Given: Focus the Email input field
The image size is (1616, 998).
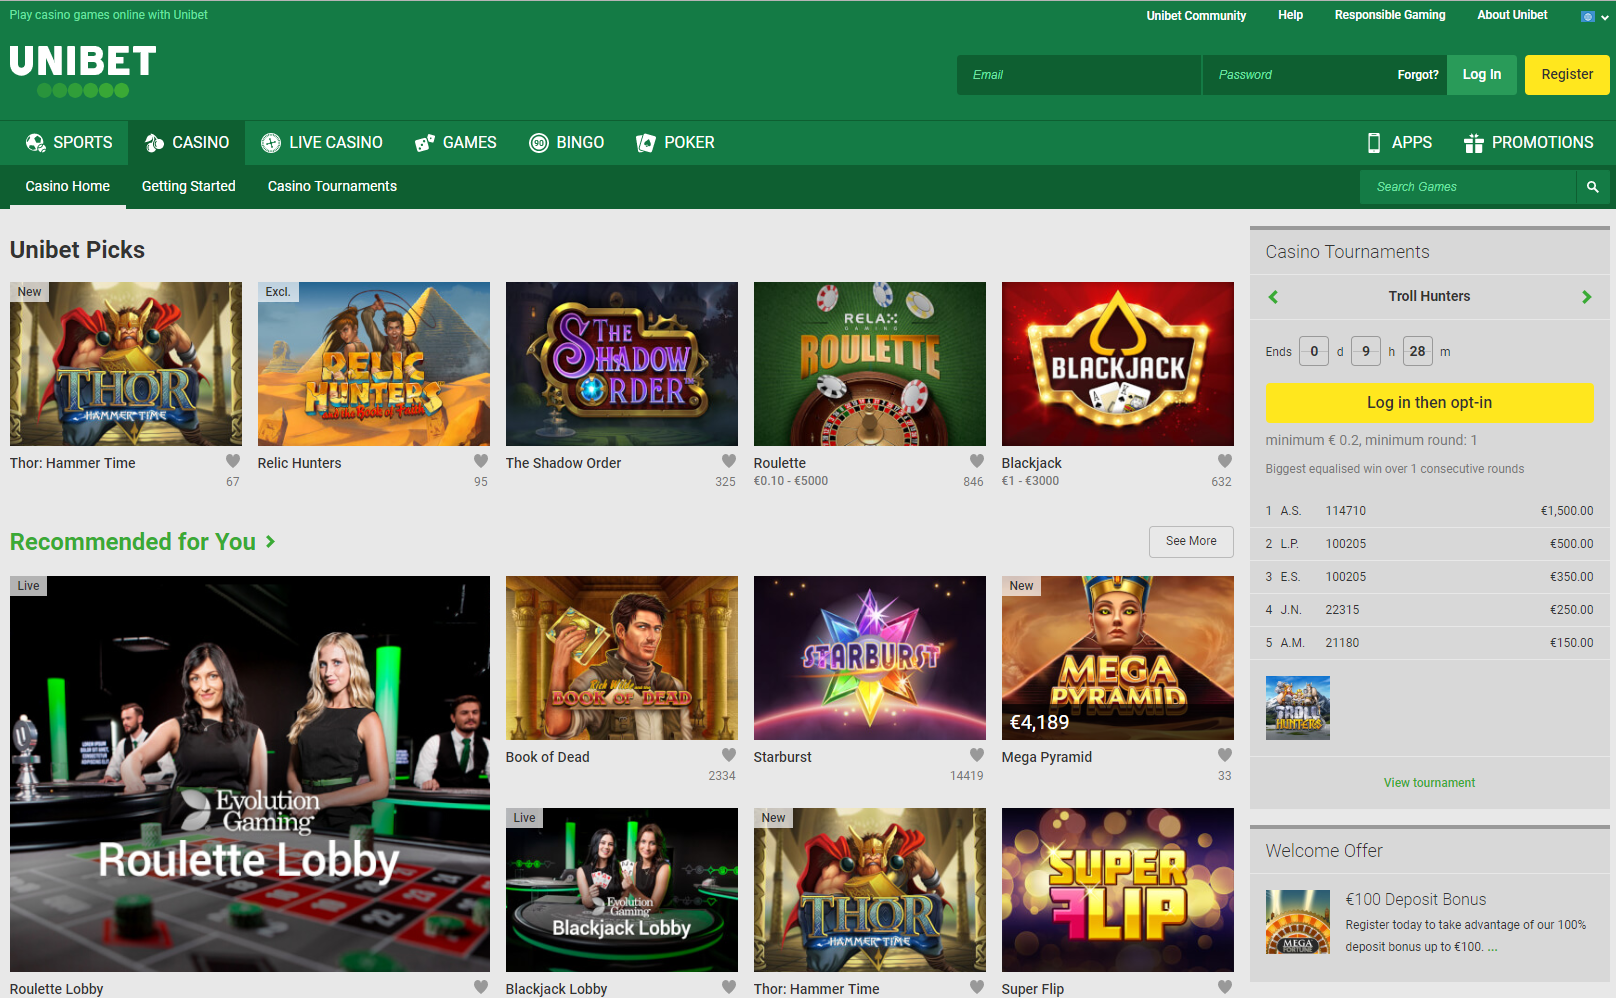Looking at the screenshot, I should [1079, 75].
